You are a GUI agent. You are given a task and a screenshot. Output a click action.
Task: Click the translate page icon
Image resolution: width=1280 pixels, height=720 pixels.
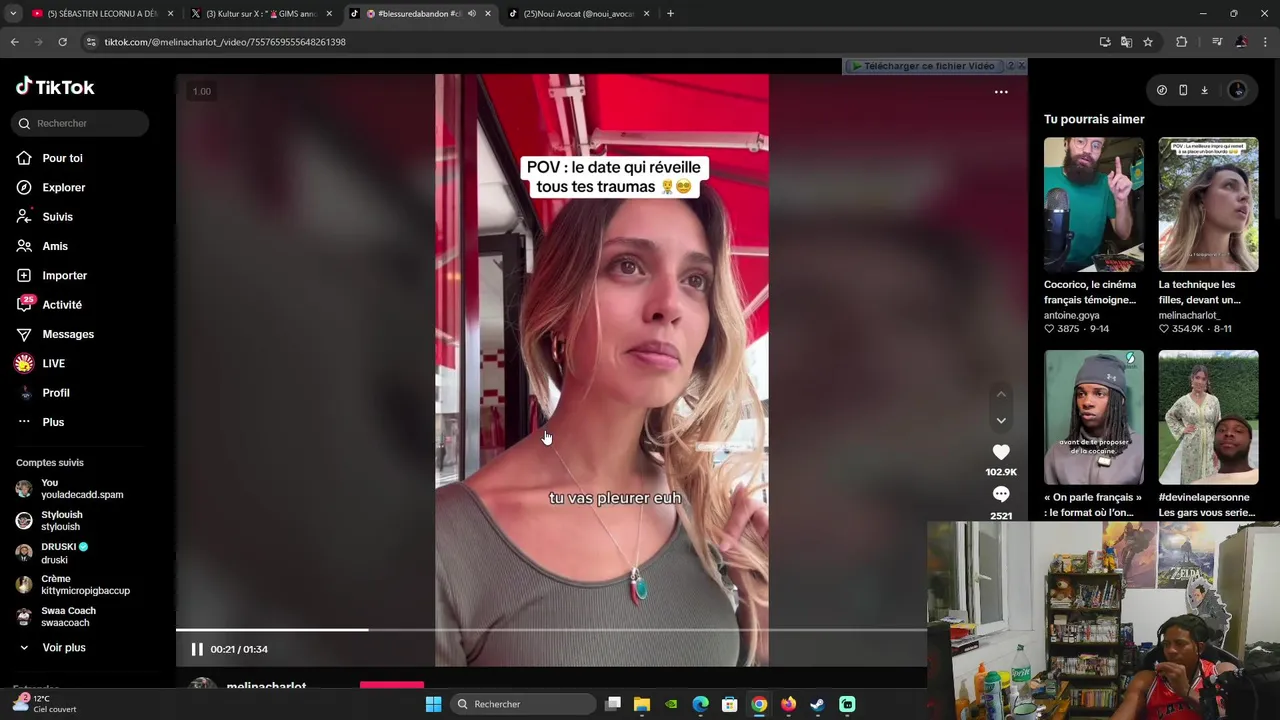[1126, 42]
